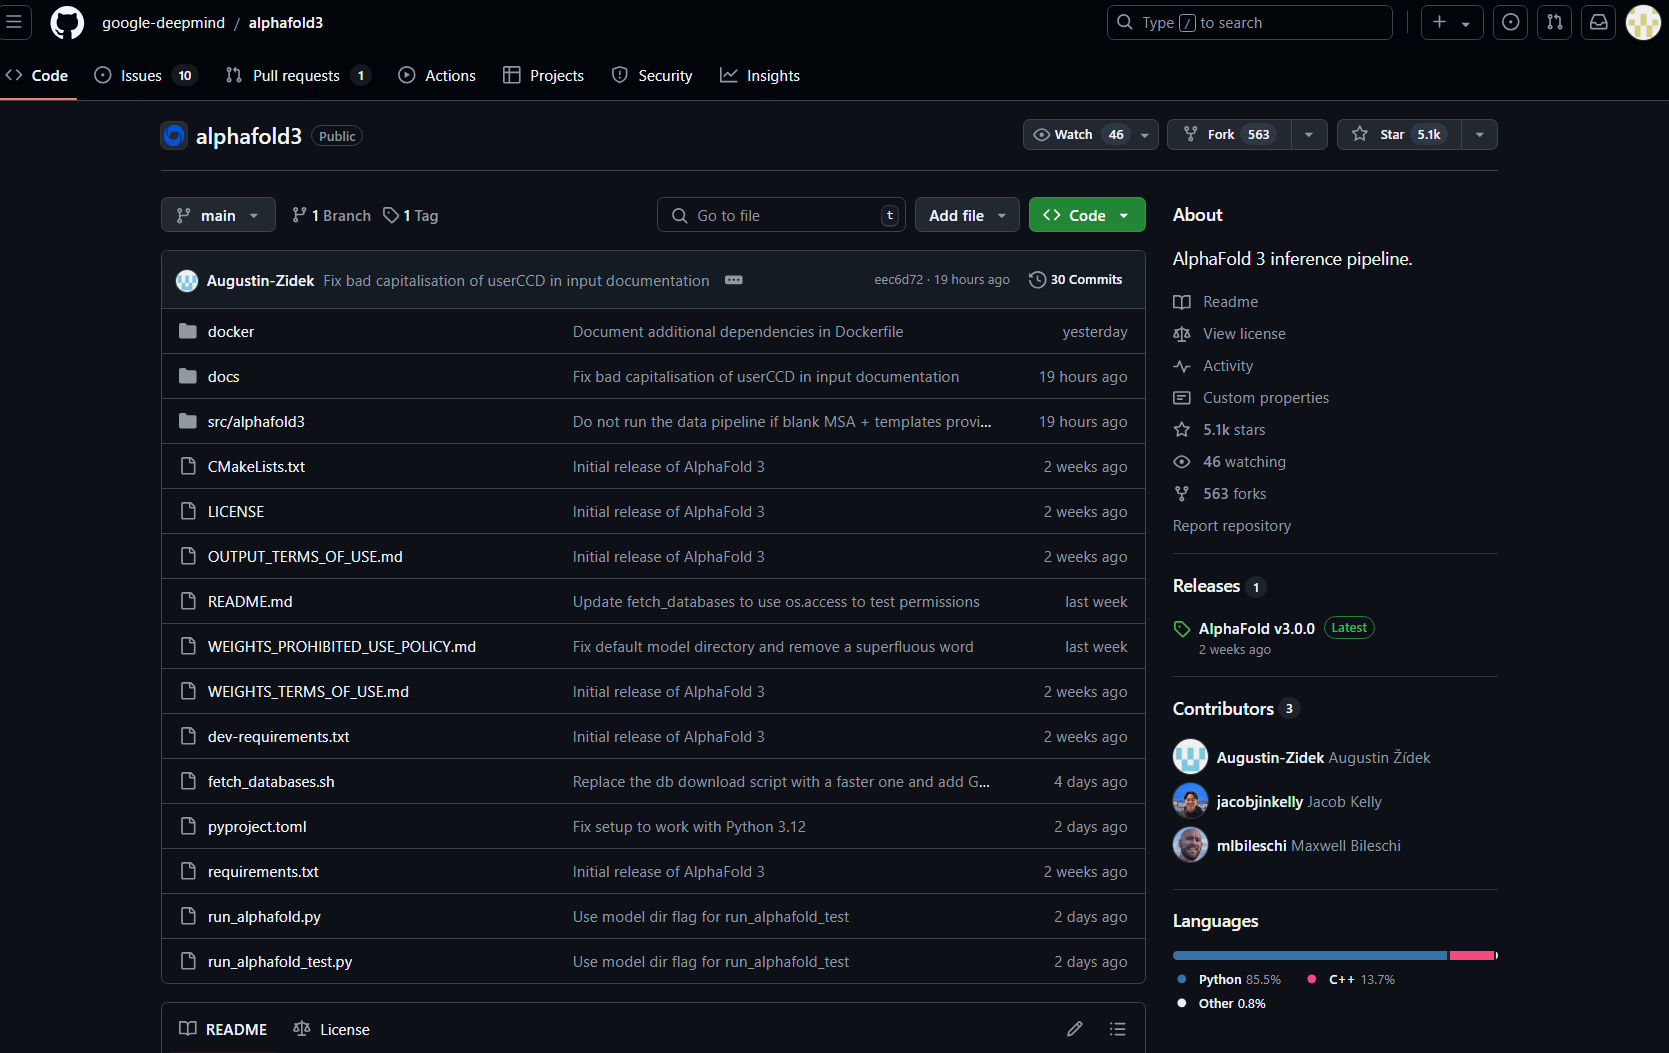Open fetch_databases.sh file

coord(271,782)
